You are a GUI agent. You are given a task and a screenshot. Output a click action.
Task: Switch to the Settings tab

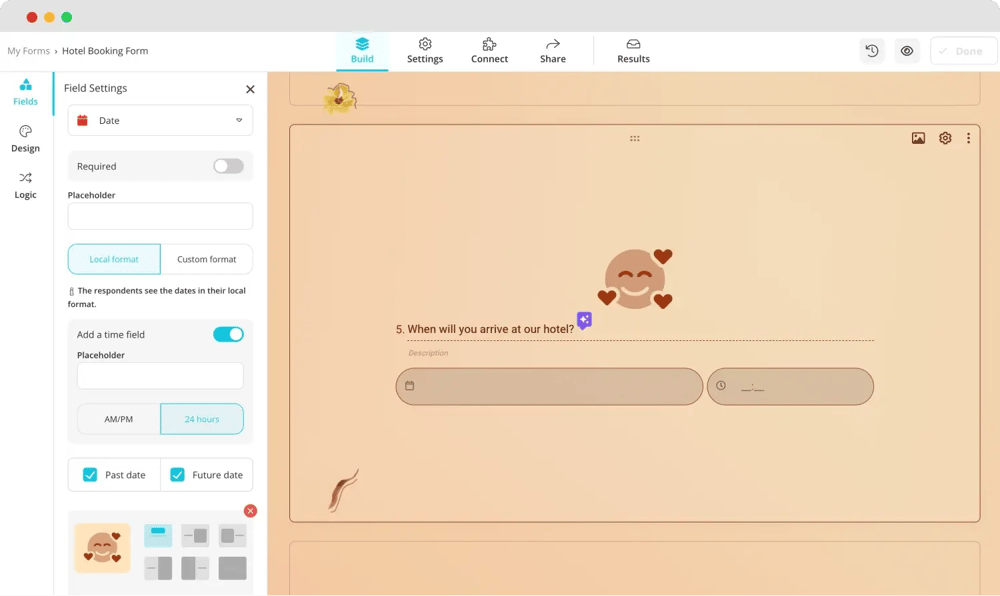(425, 51)
